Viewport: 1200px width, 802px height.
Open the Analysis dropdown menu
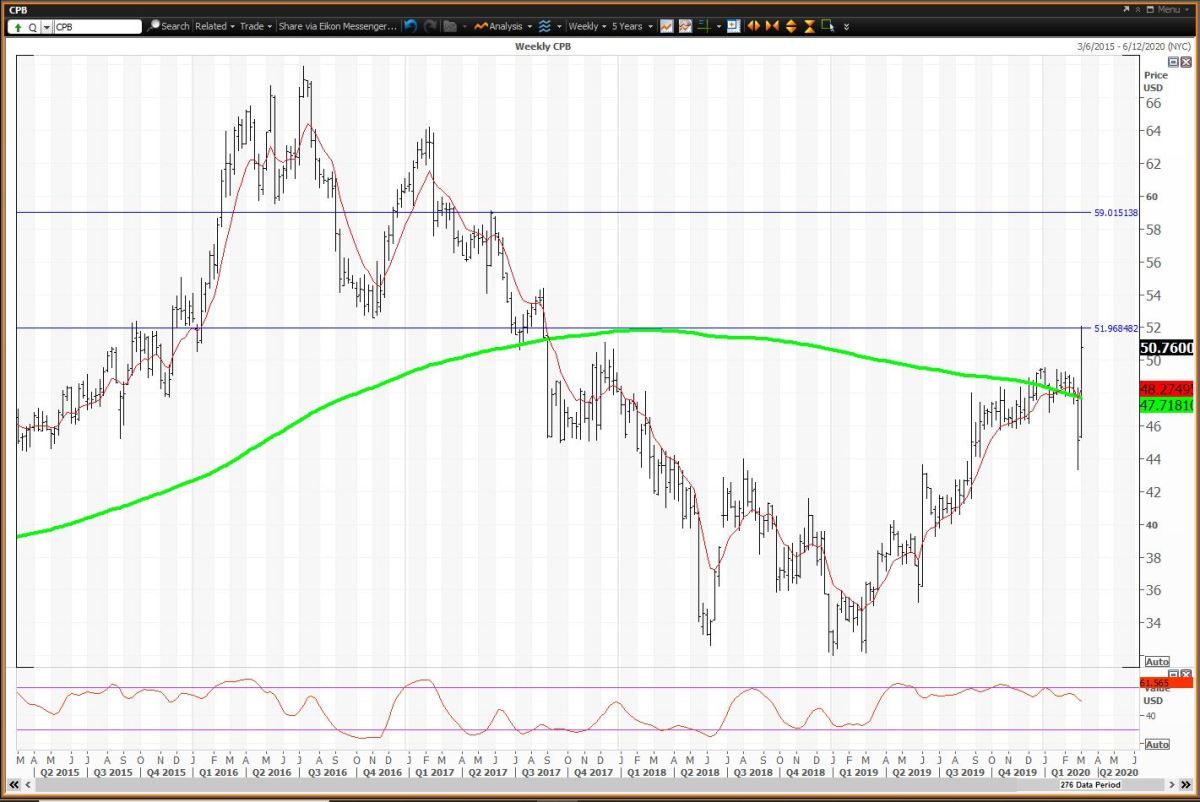point(504,26)
